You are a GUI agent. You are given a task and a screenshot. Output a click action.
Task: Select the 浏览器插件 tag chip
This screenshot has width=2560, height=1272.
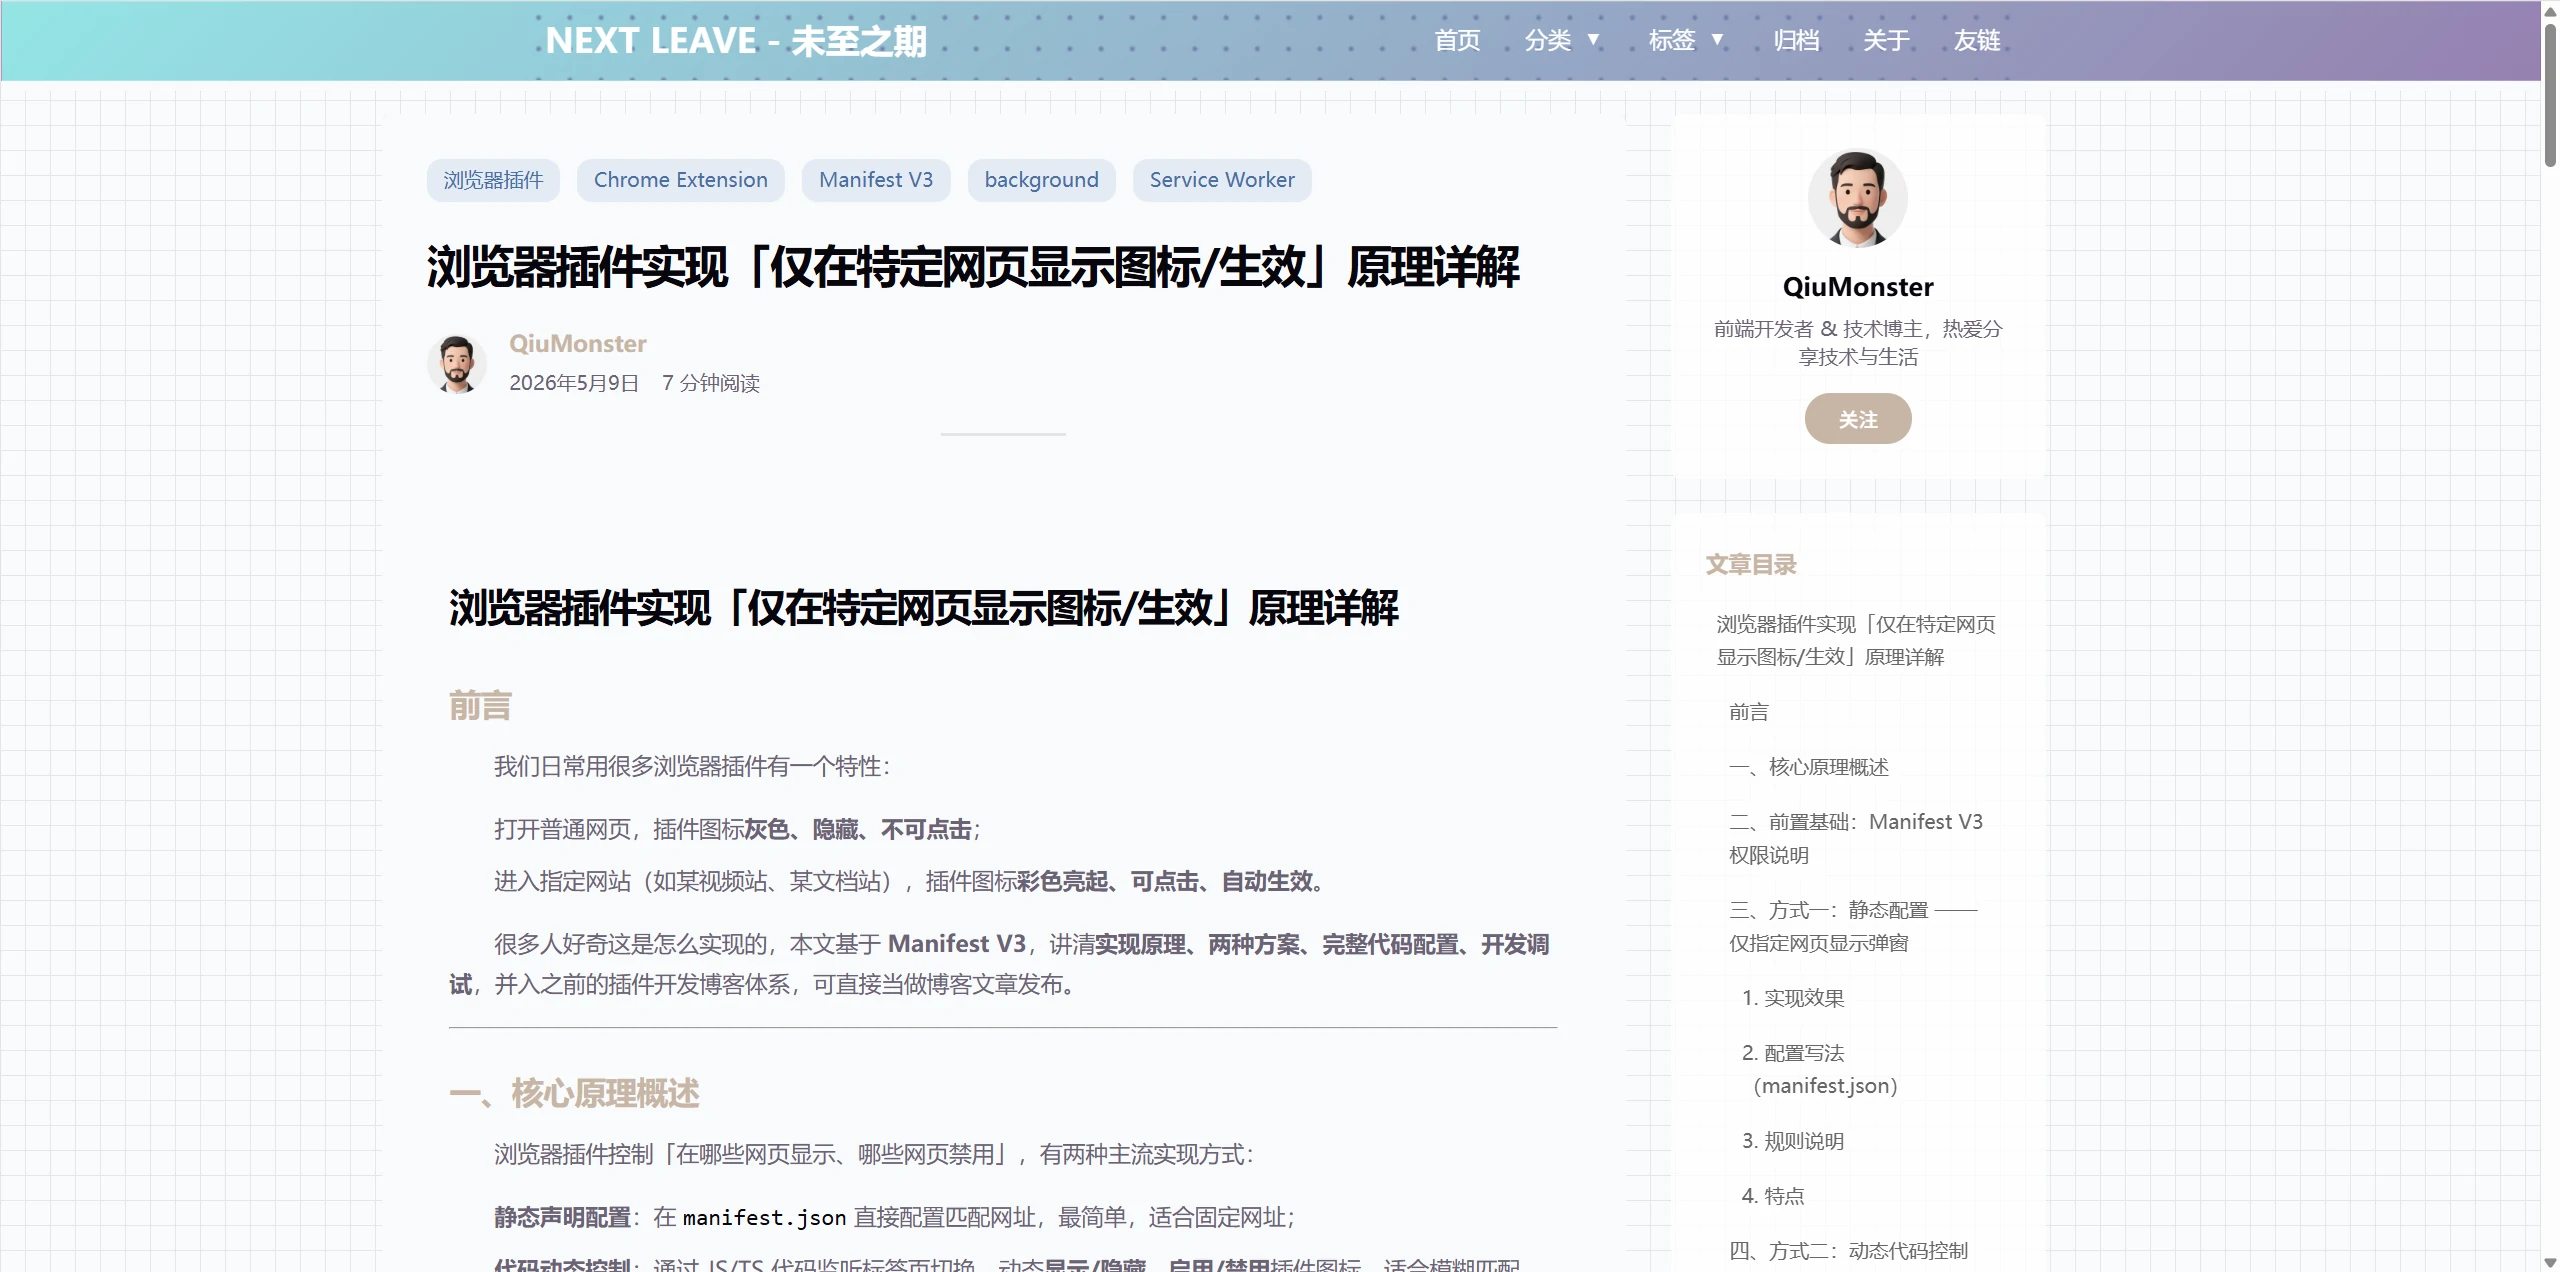tap(493, 180)
